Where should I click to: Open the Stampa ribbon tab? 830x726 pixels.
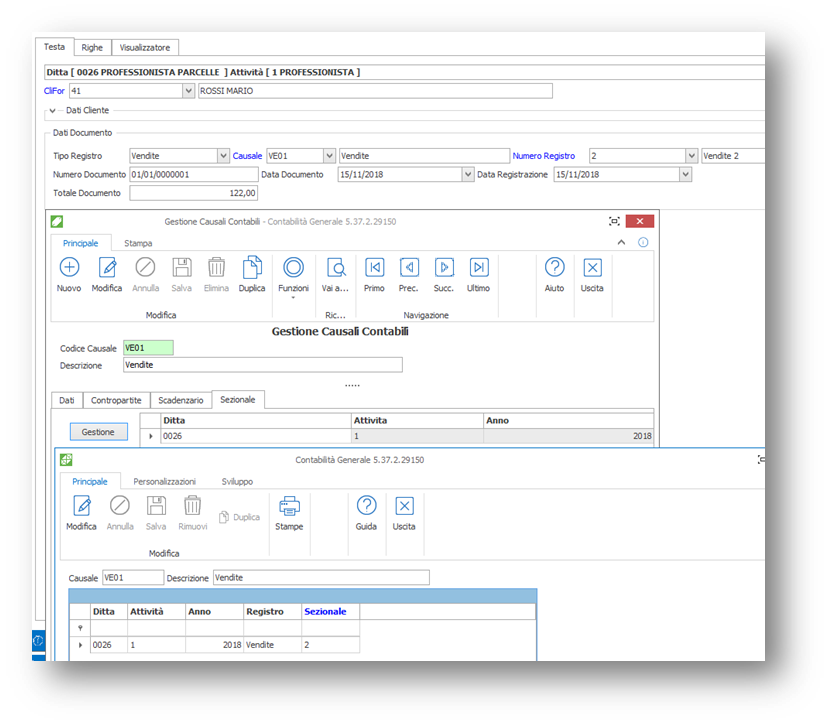pyautogui.click(x=138, y=243)
